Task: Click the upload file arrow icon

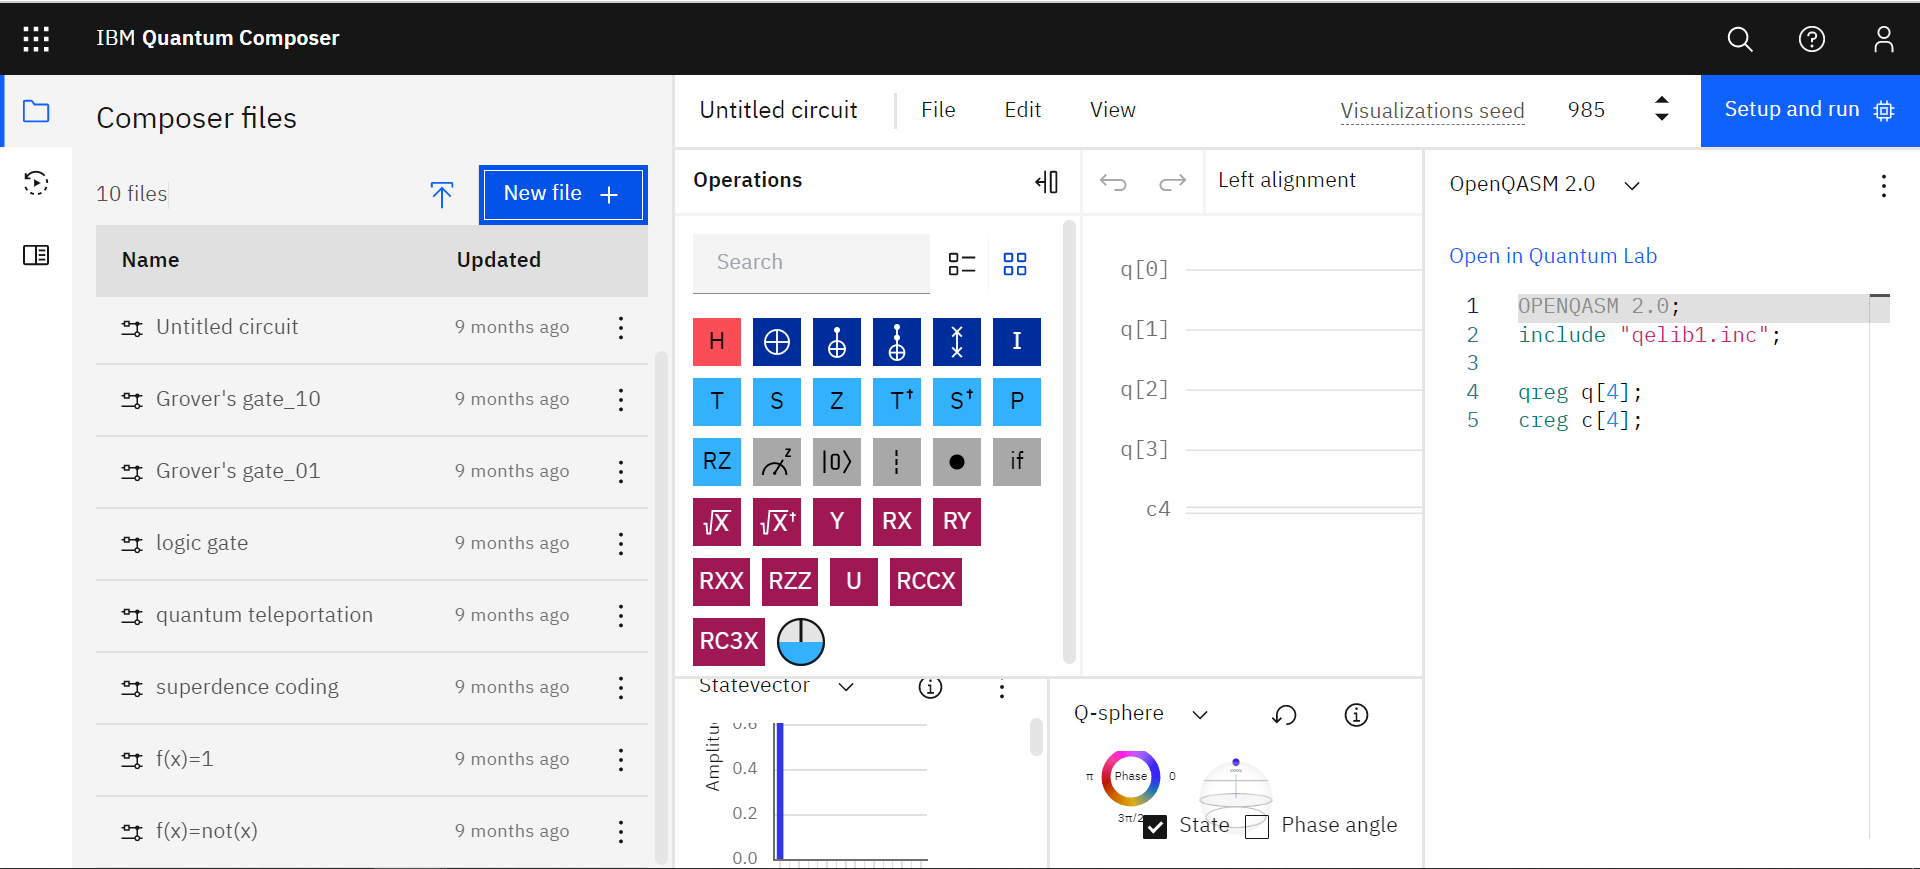Action: (442, 194)
